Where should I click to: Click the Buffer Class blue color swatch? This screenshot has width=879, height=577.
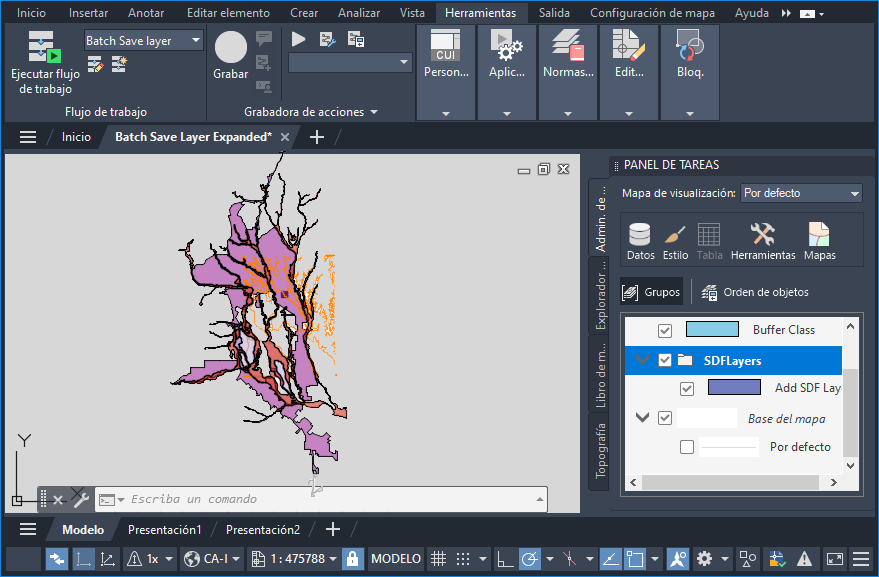coord(712,330)
